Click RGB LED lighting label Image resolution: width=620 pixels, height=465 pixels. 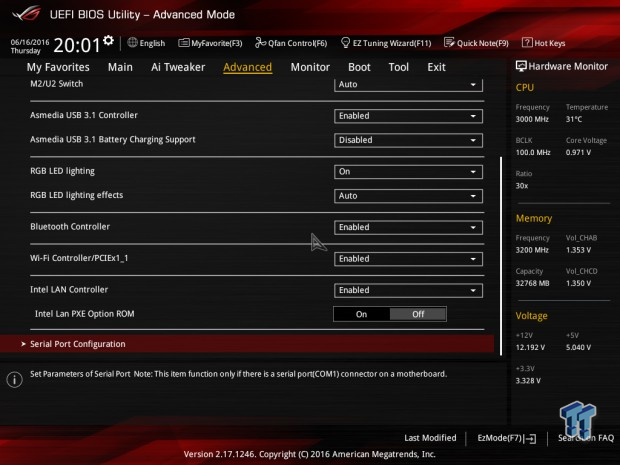tap(62, 171)
